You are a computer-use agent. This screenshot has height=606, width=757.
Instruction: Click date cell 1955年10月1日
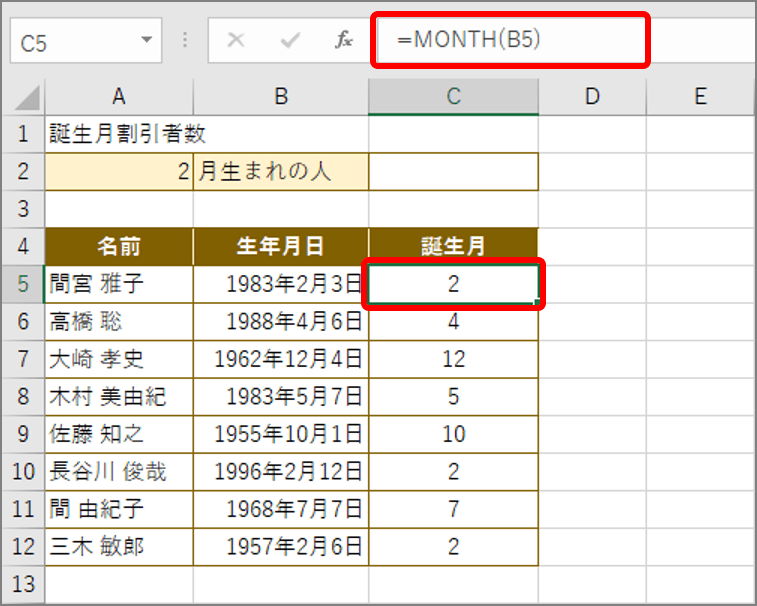tap(281, 434)
